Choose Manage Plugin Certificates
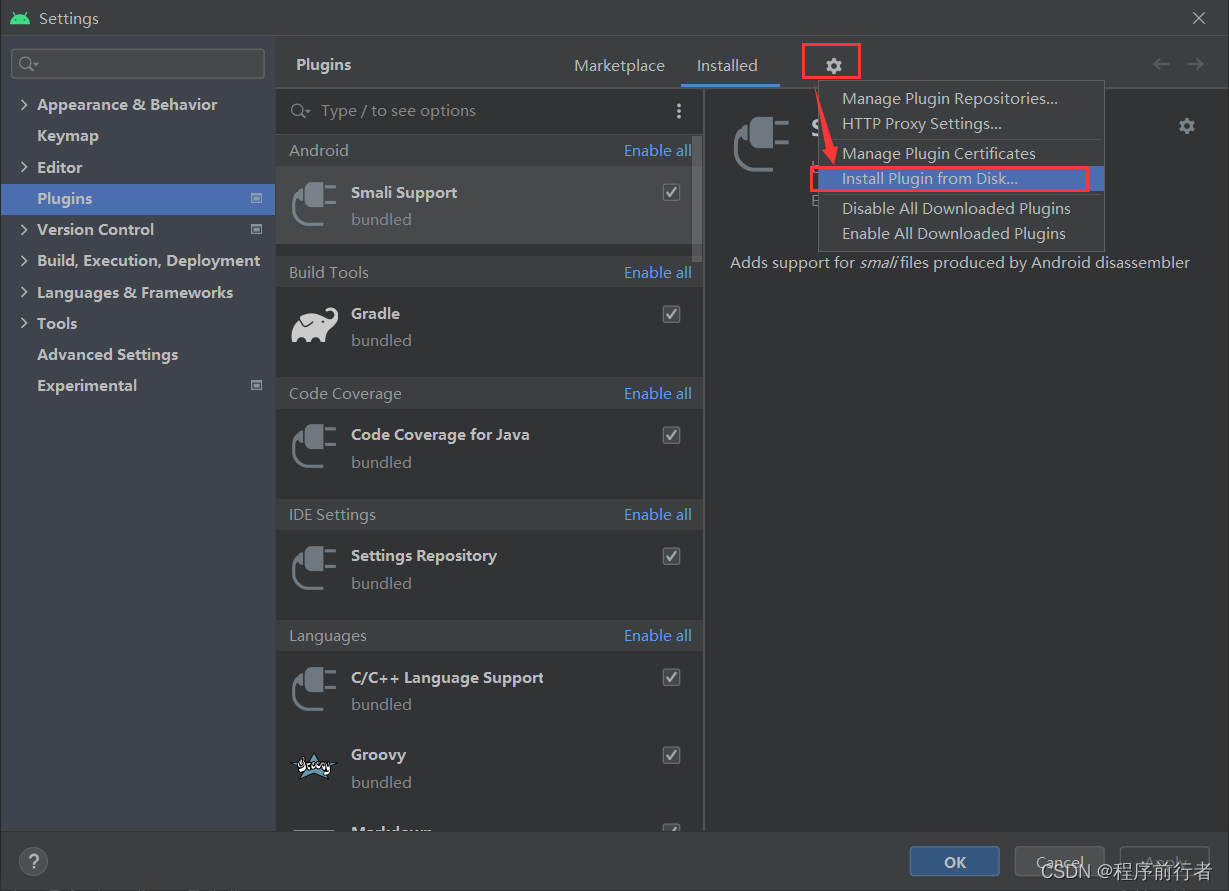Image resolution: width=1229 pixels, height=891 pixels. pyautogui.click(x=961, y=153)
